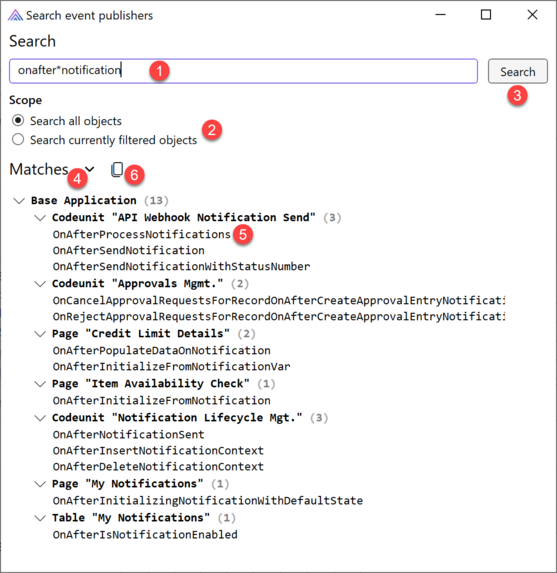Select Codeunit "Notification Lifecycle Mgt." row

point(190,418)
